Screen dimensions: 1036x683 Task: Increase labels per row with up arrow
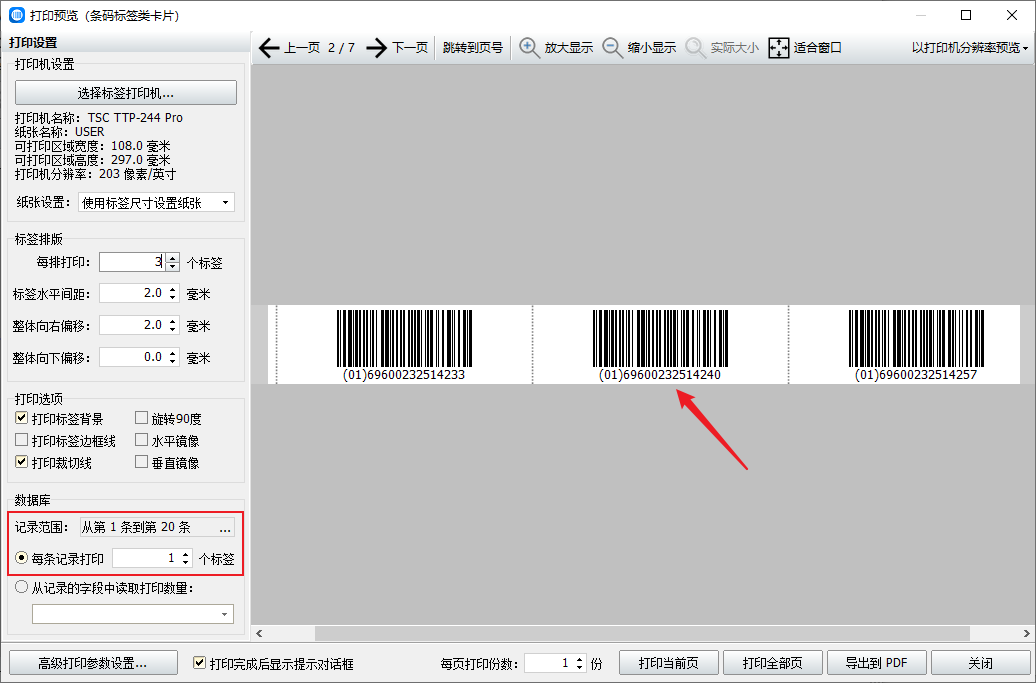pos(172,258)
